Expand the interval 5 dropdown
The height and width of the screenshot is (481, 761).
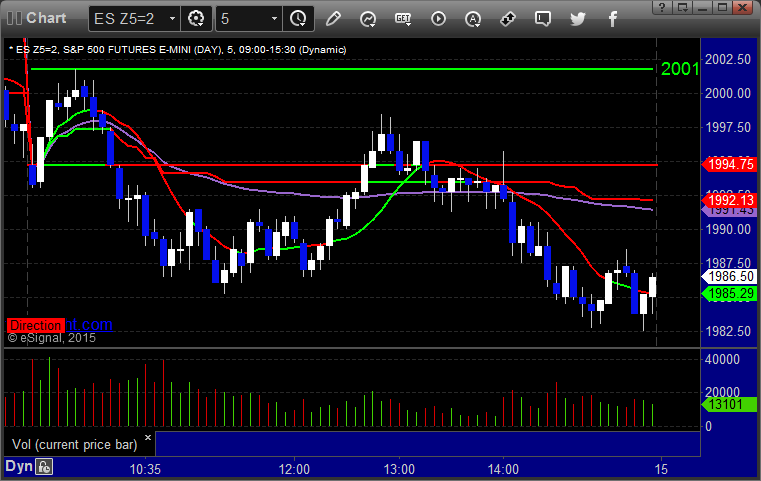coord(274,18)
